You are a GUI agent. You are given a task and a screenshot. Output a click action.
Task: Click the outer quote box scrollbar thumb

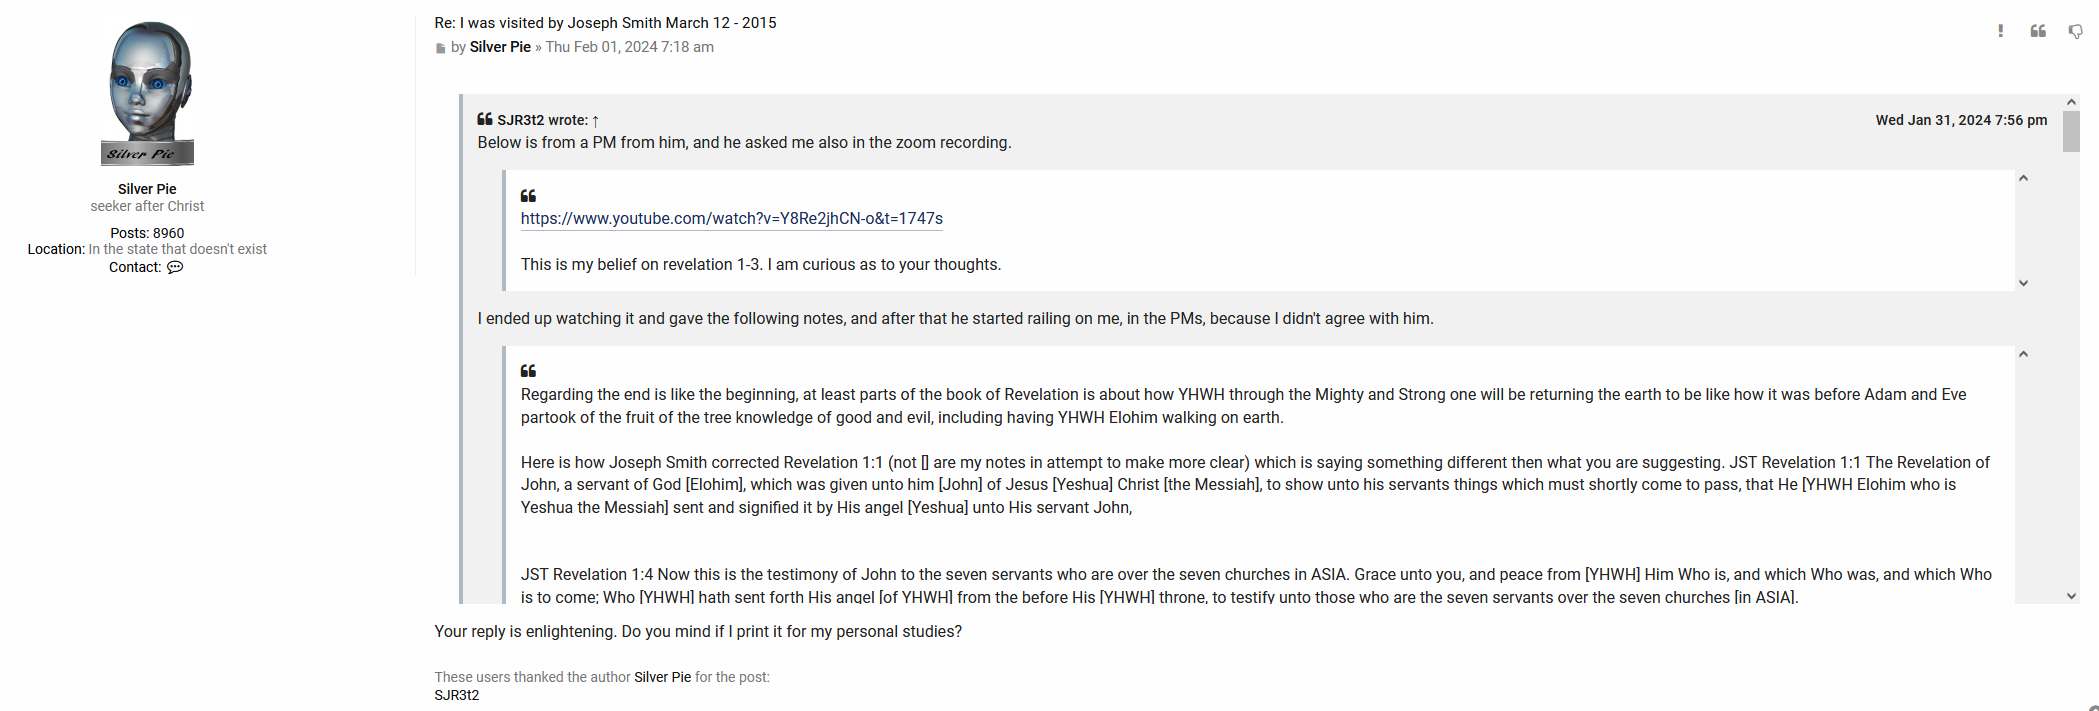2071,132
